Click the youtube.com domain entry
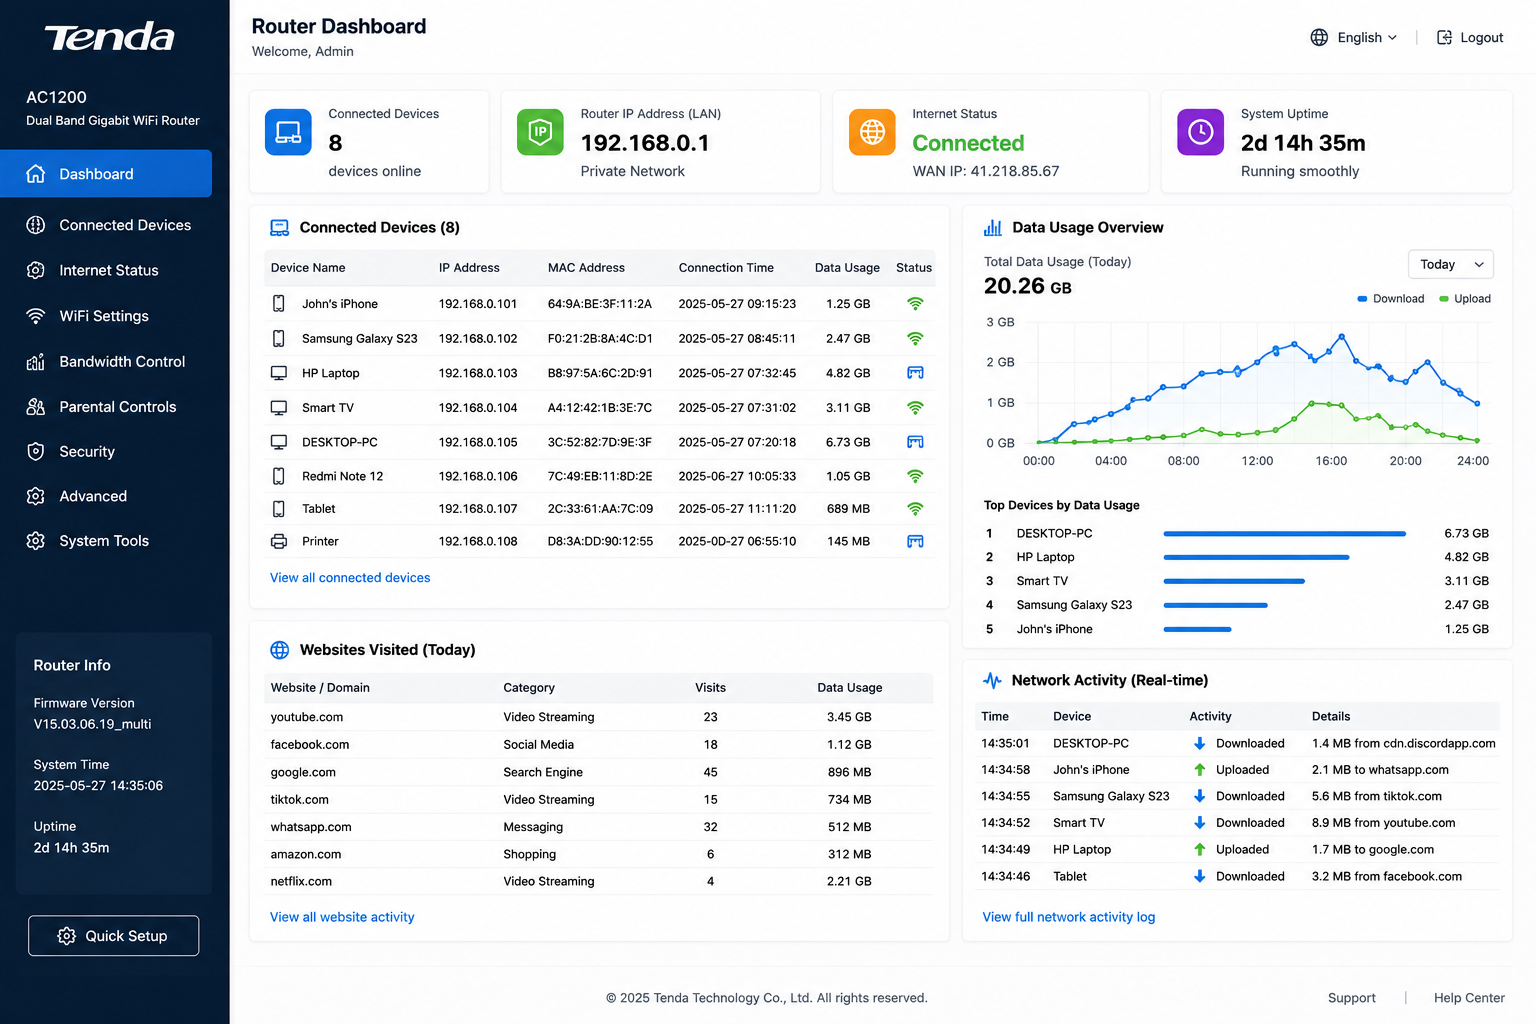 pyautogui.click(x=307, y=717)
